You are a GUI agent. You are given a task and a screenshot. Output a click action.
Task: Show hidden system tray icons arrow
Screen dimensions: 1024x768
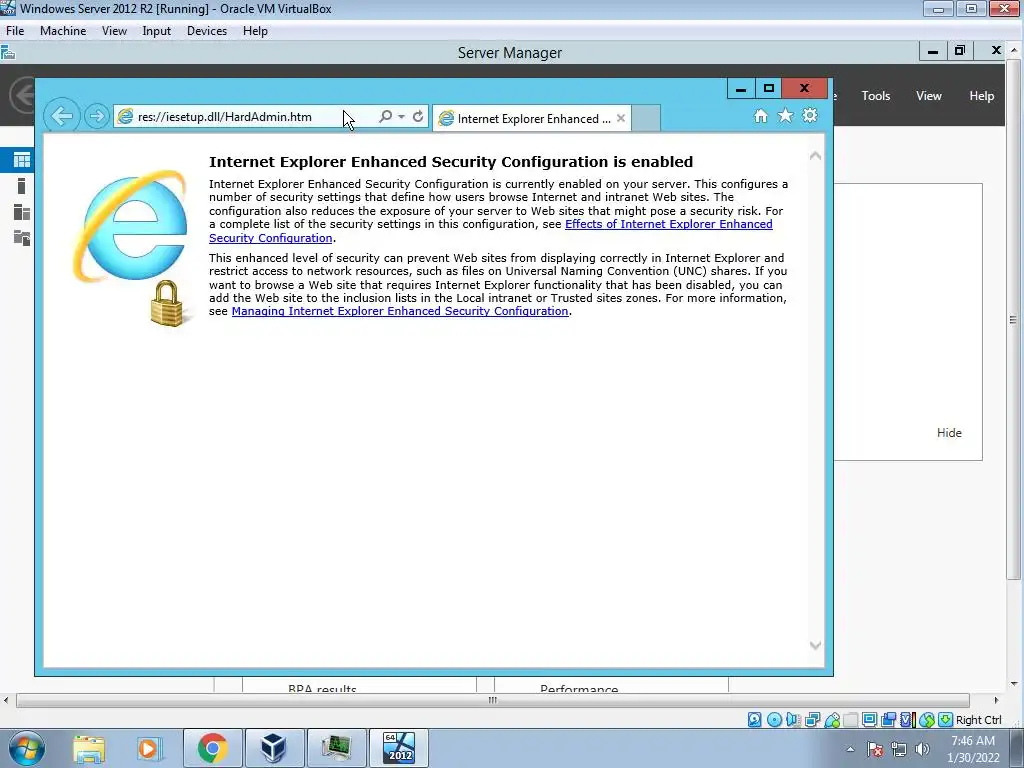pos(850,749)
